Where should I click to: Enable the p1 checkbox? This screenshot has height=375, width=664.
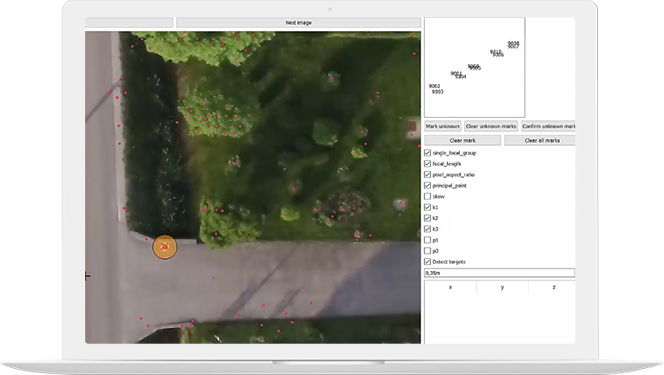[427, 240]
